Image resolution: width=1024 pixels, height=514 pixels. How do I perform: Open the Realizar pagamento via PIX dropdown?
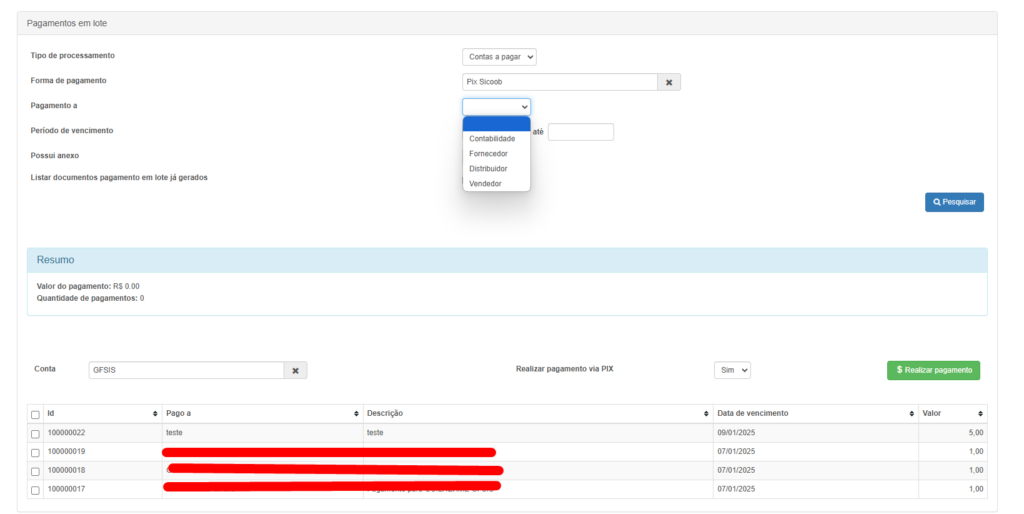[732, 370]
